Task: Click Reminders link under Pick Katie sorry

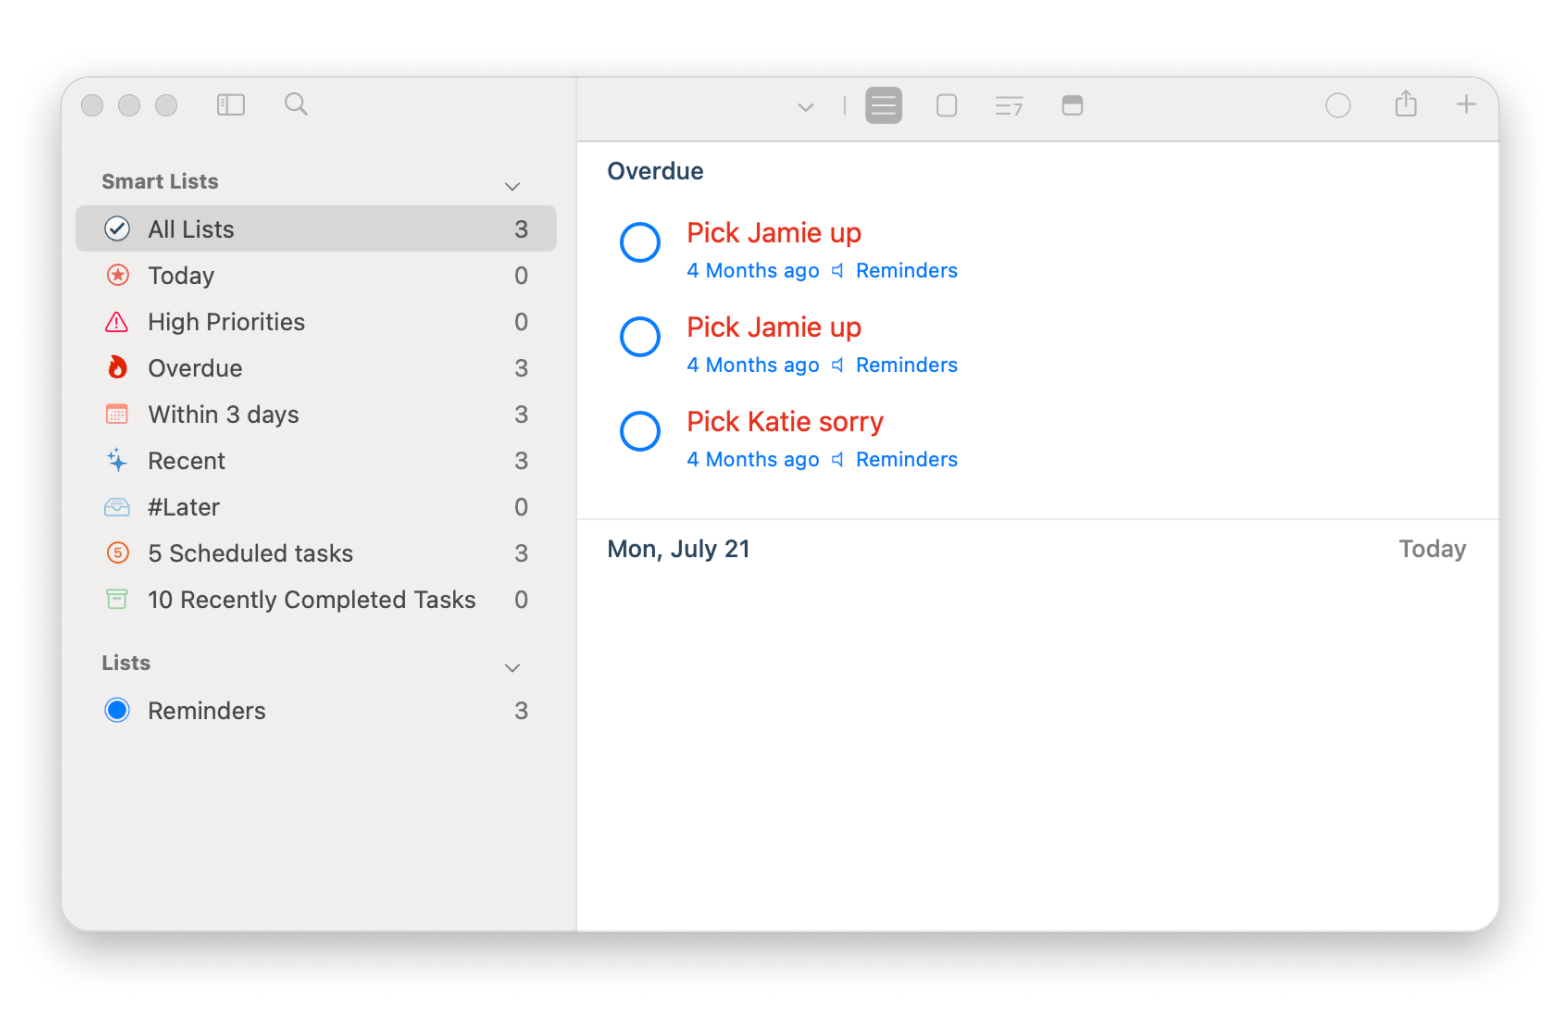Action: tap(906, 459)
